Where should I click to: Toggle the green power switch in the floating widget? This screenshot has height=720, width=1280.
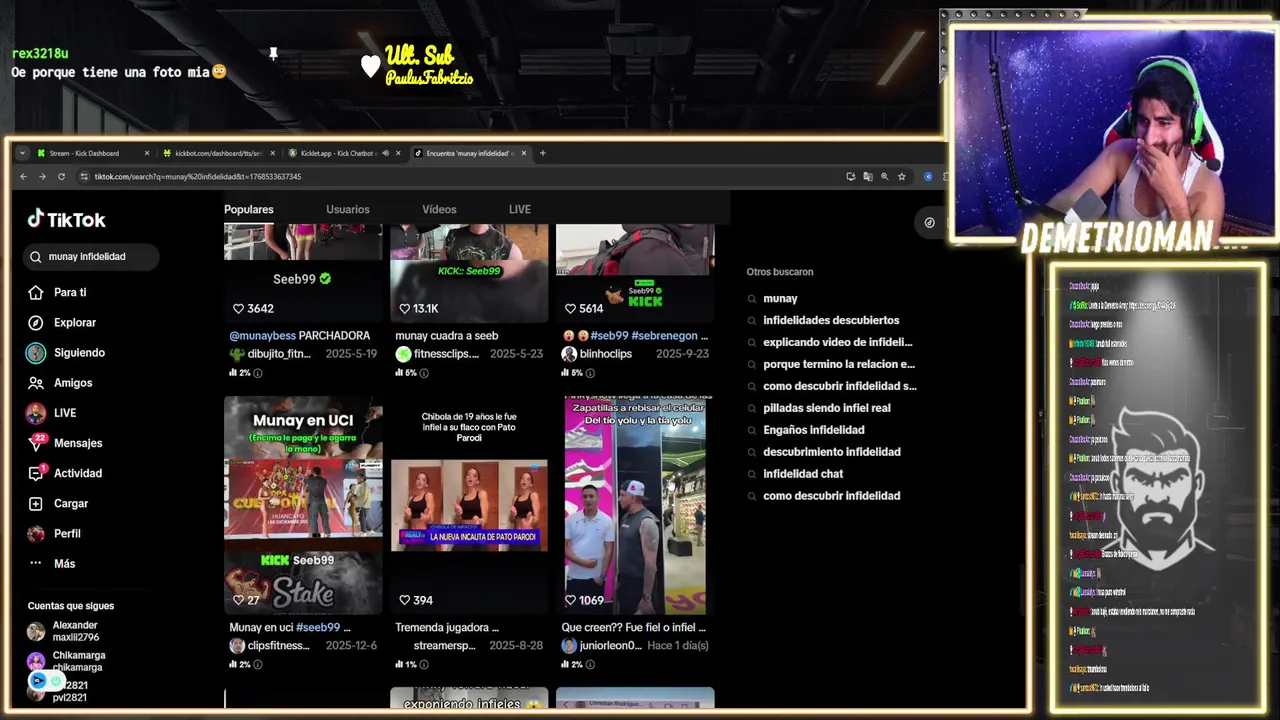point(57,680)
